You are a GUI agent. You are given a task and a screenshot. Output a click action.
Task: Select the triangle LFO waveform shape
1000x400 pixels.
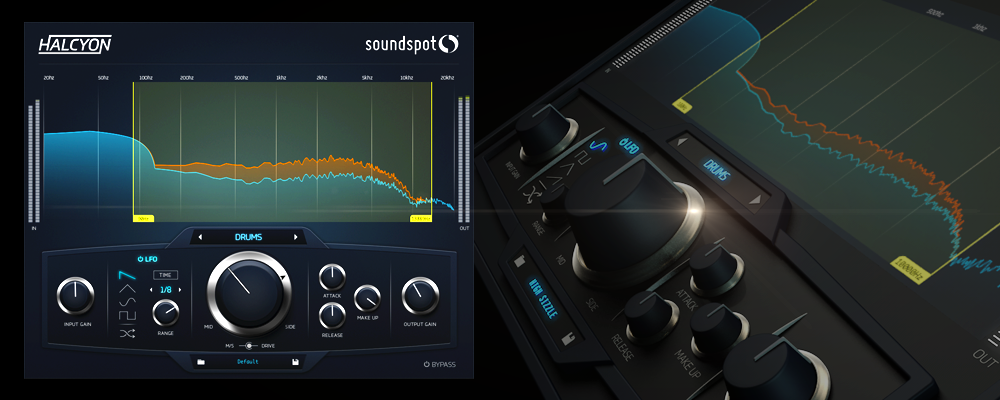tap(126, 289)
